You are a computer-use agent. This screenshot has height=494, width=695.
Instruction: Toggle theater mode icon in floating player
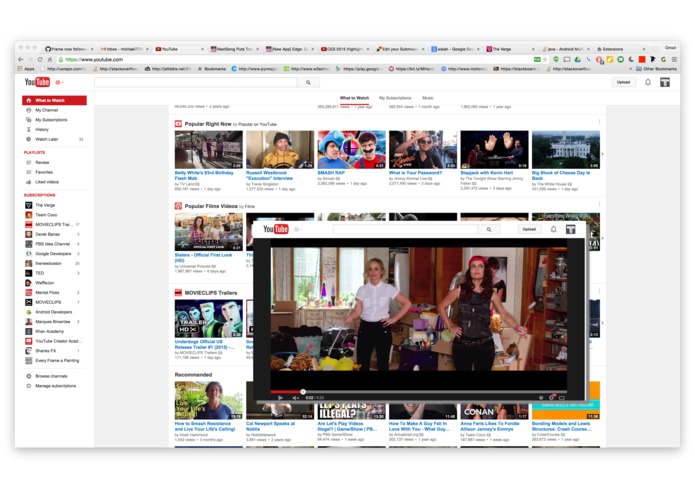(x=562, y=397)
